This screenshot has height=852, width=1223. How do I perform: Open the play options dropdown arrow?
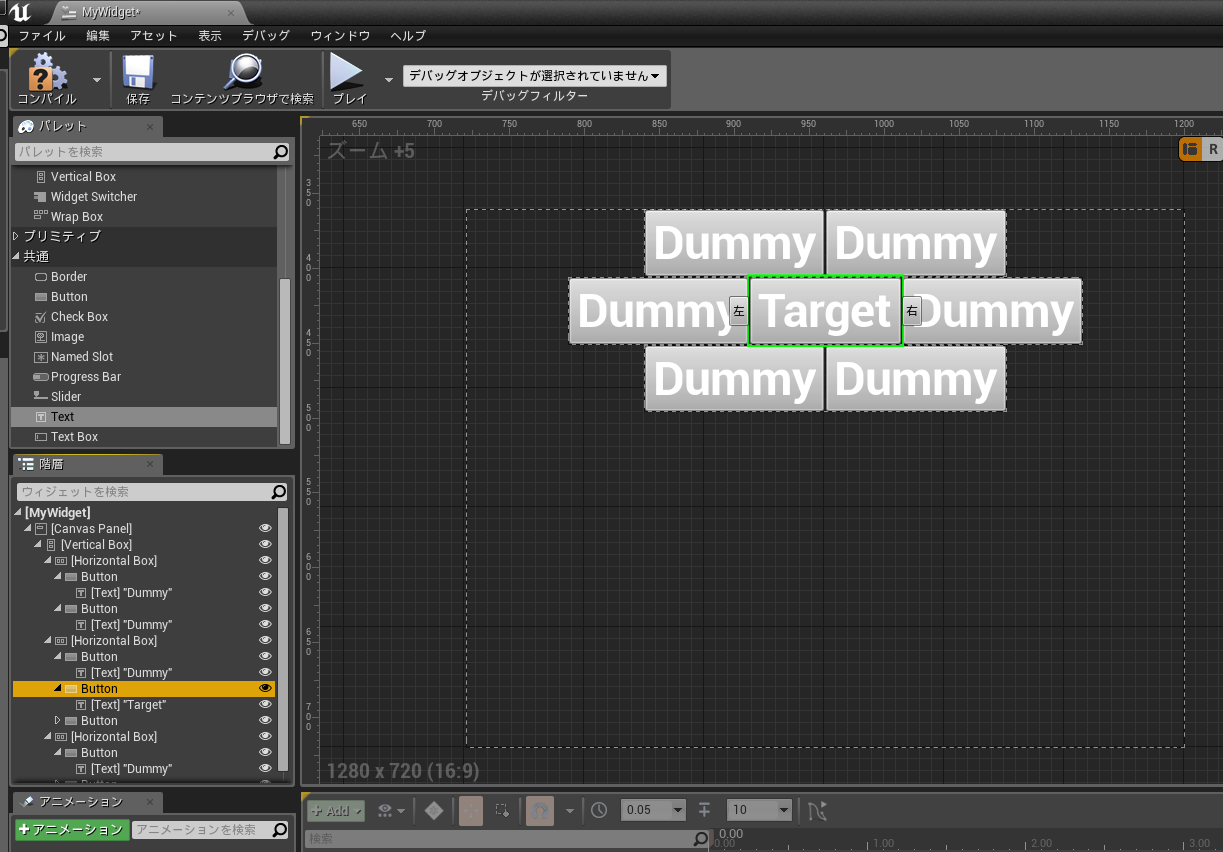[x=389, y=79]
